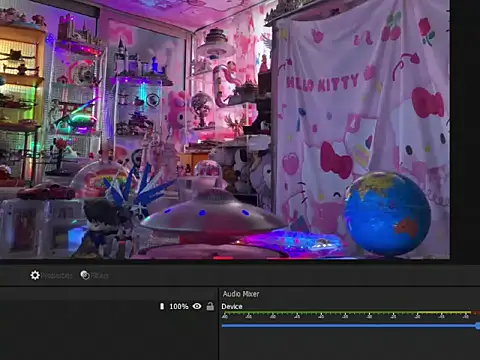Viewport: 480px width, 360px height.
Task: Toggle source visibility with the eye icon
Action: [197, 306]
